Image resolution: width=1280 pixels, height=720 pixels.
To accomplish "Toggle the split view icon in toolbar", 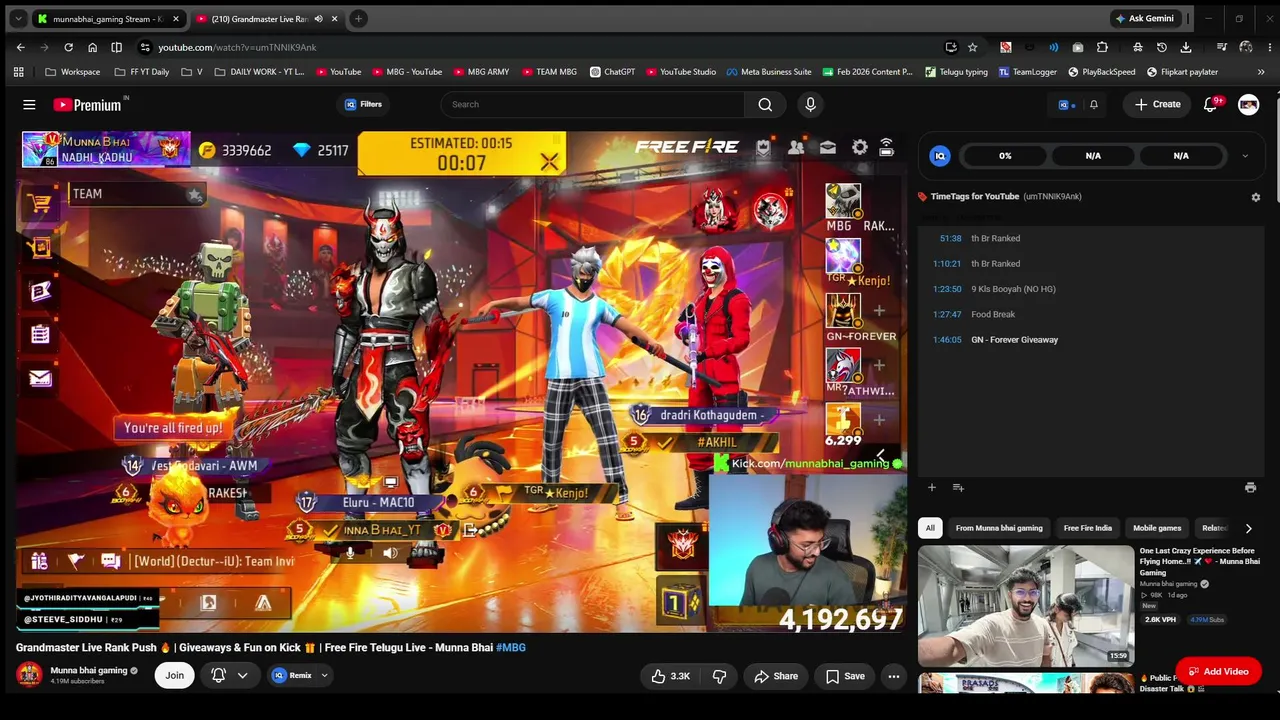I will 116,47.
